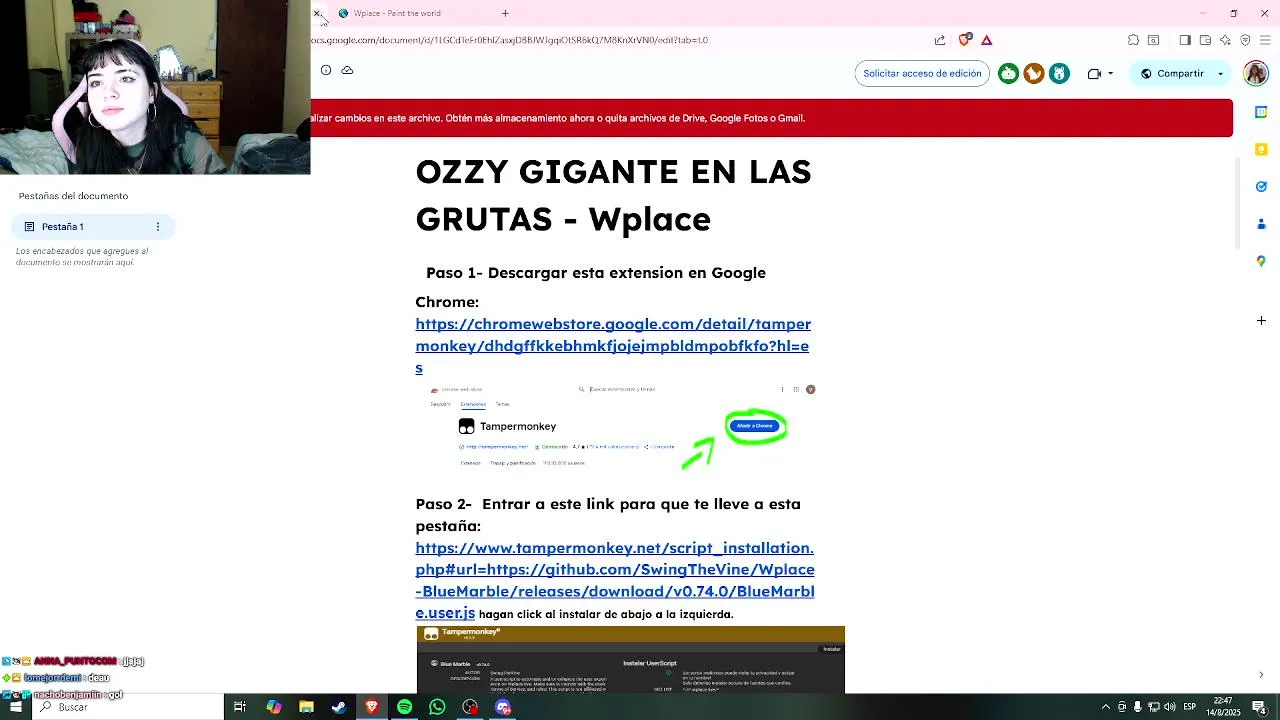Open Task View on the taskbar
The width and height of the screenshot is (1280, 720).
tap(240, 707)
